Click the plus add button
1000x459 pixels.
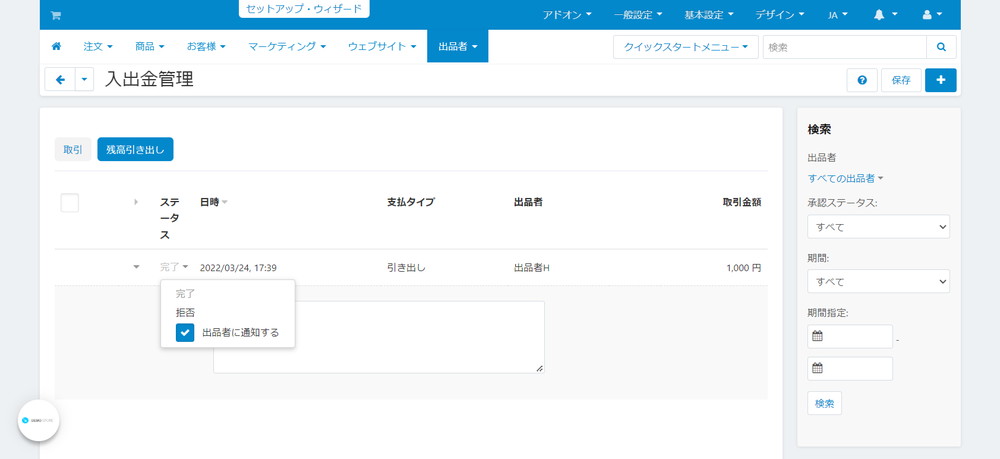tap(941, 80)
